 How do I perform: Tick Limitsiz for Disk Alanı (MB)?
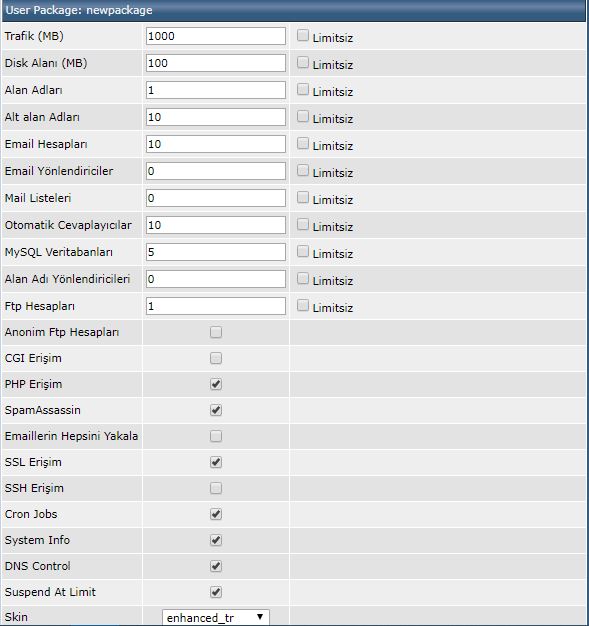point(303,63)
